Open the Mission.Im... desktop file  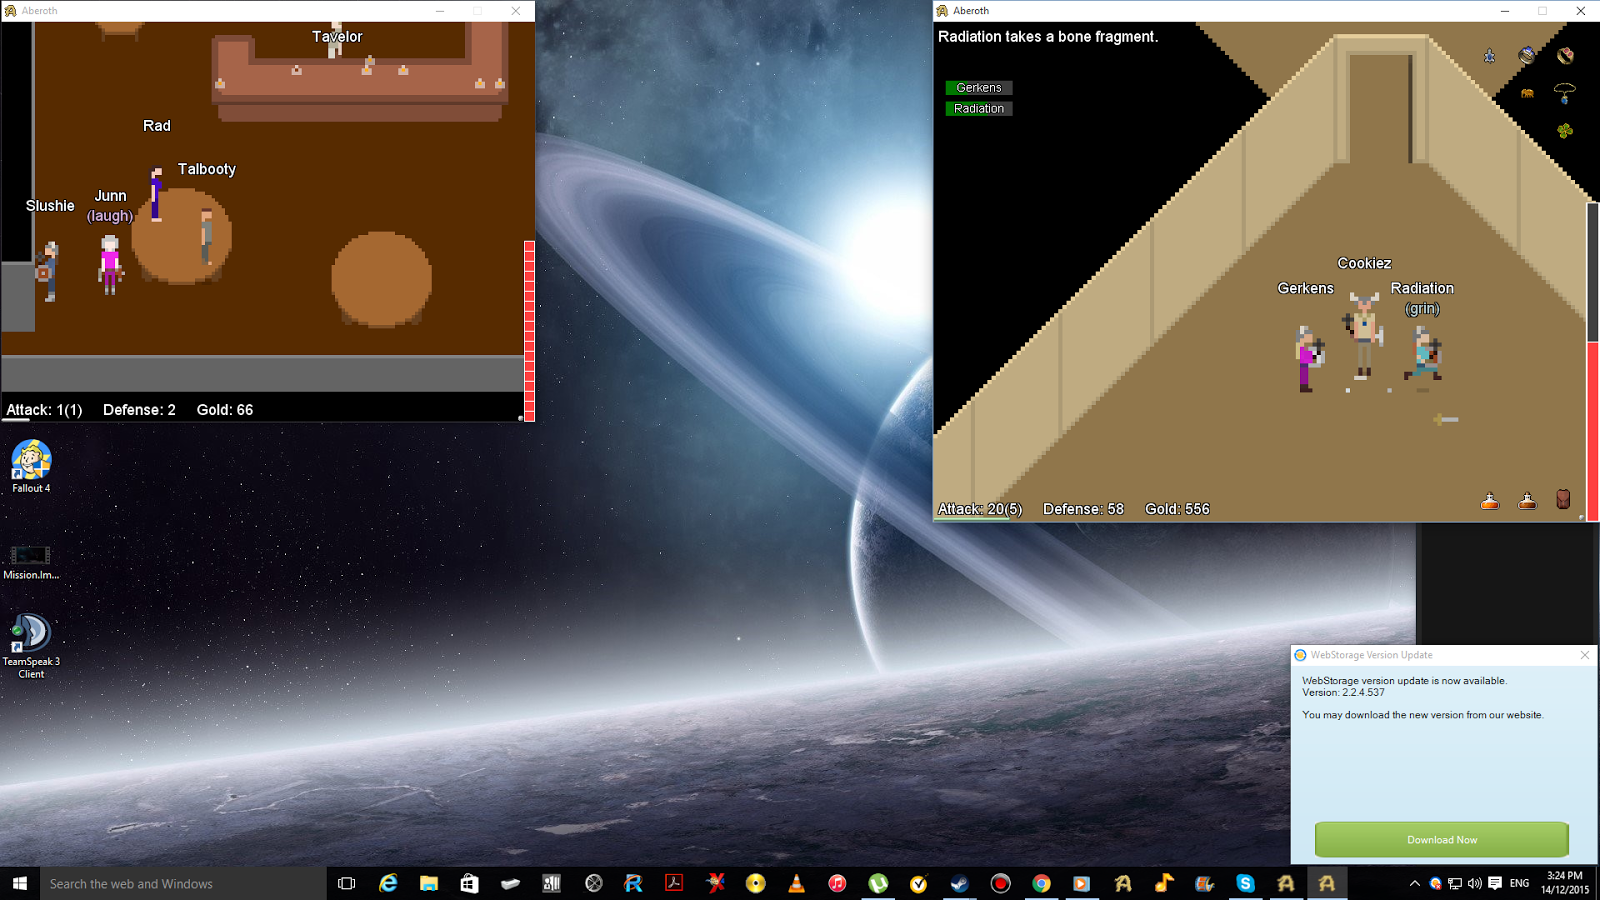pyautogui.click(x=31, y=561)
